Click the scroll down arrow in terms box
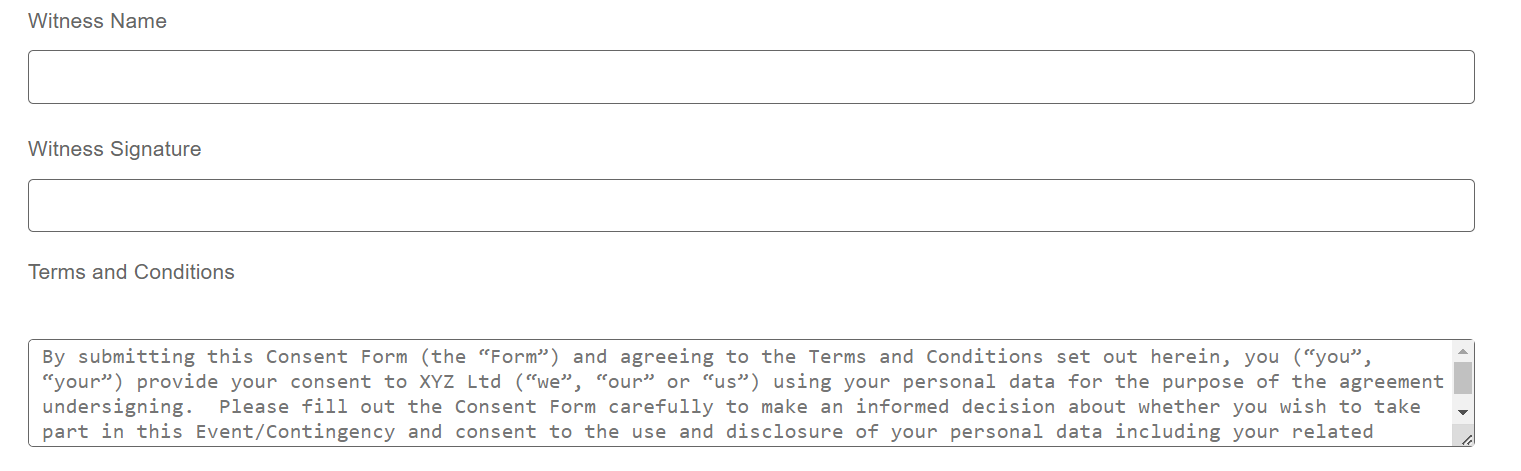 pyautogui.click(x=1463, y=412)
